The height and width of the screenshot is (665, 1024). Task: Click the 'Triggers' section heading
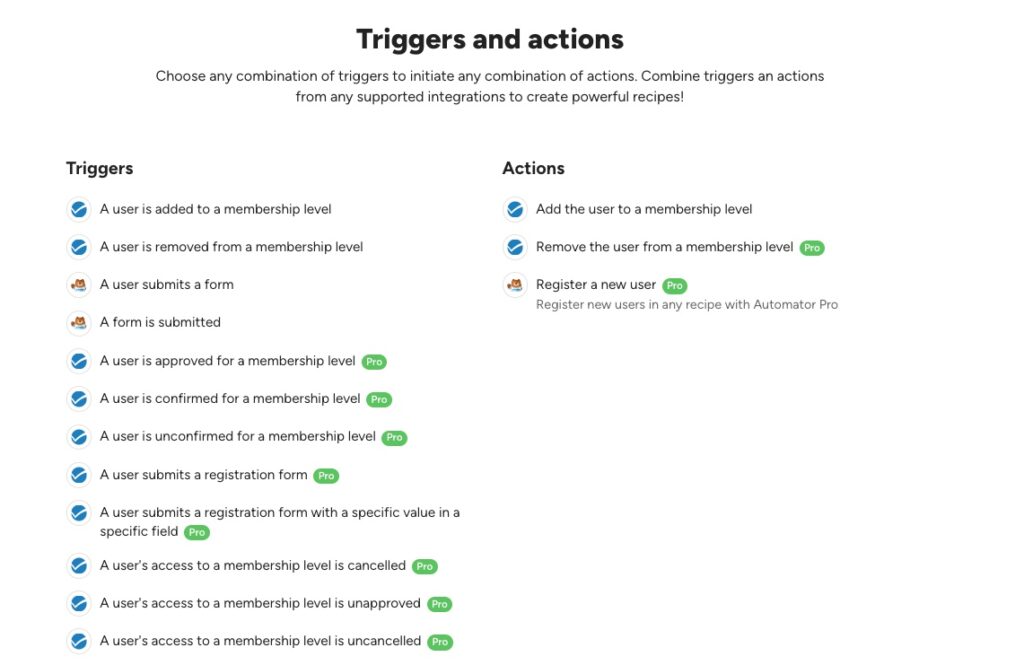99,169
